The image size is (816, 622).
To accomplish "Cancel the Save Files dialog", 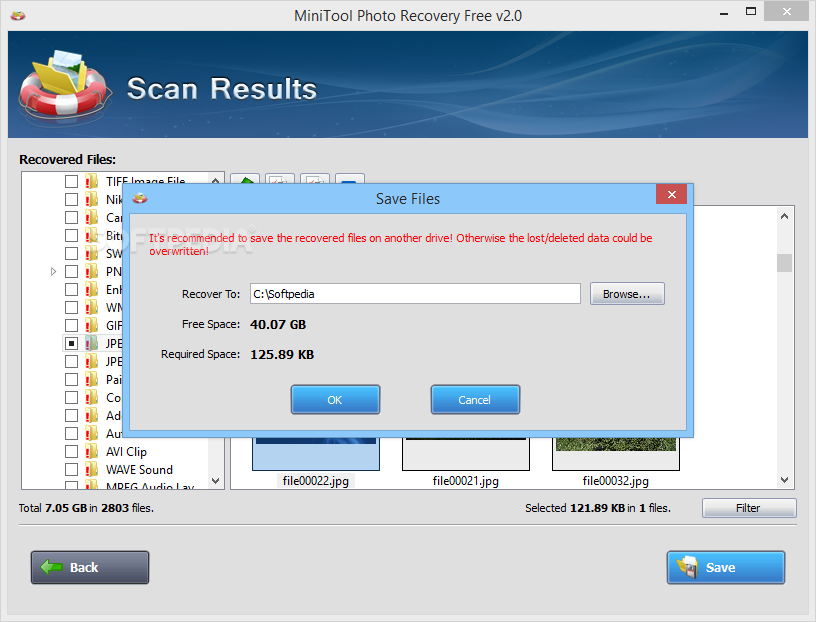I will point(475,400).
